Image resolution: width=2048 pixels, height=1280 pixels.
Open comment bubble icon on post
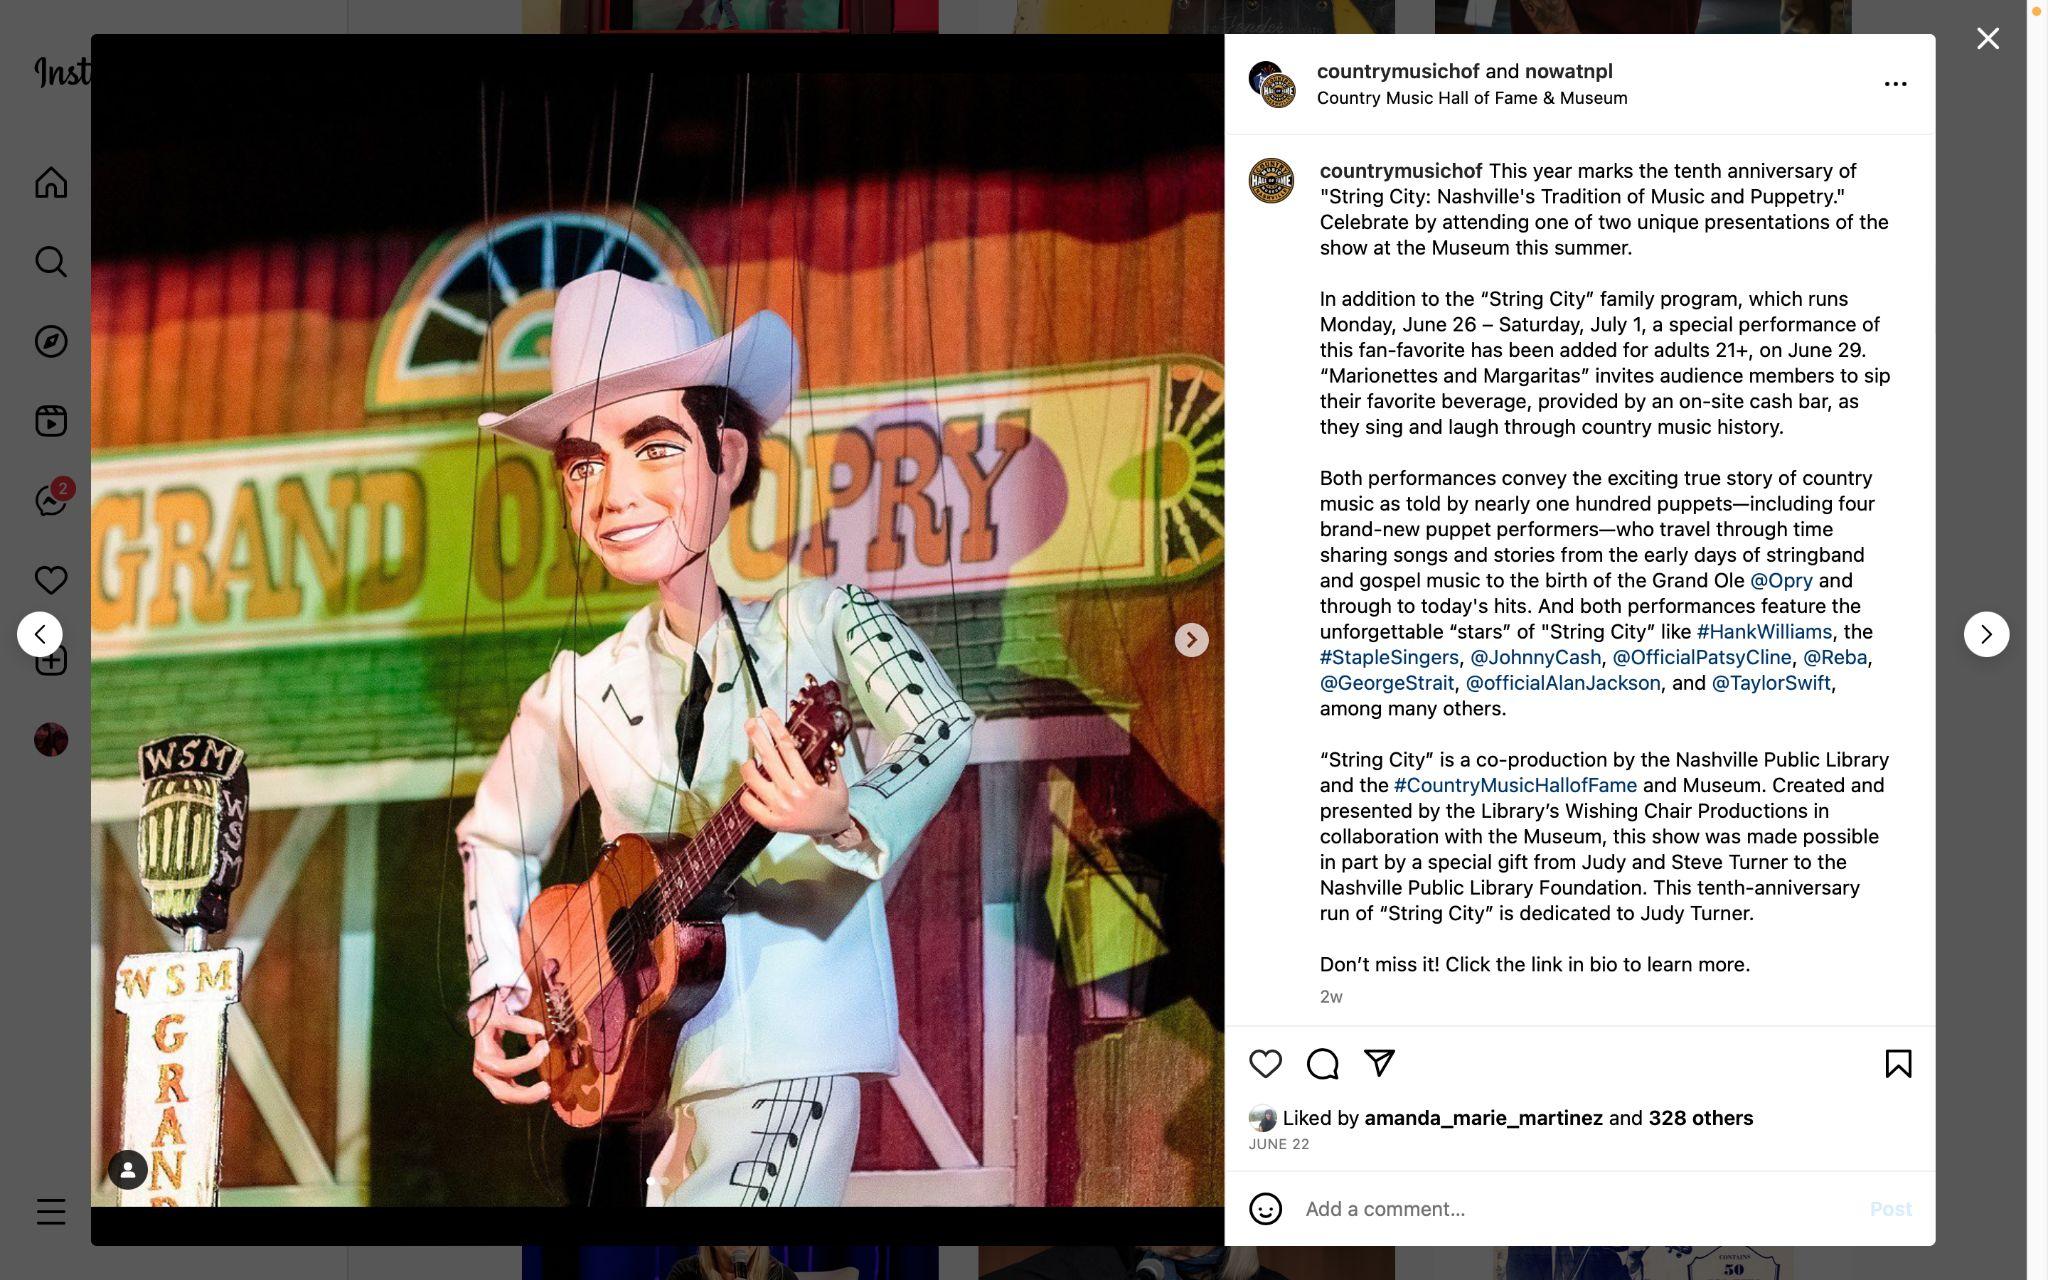pyautogui.click(x=1322, y=1064)
